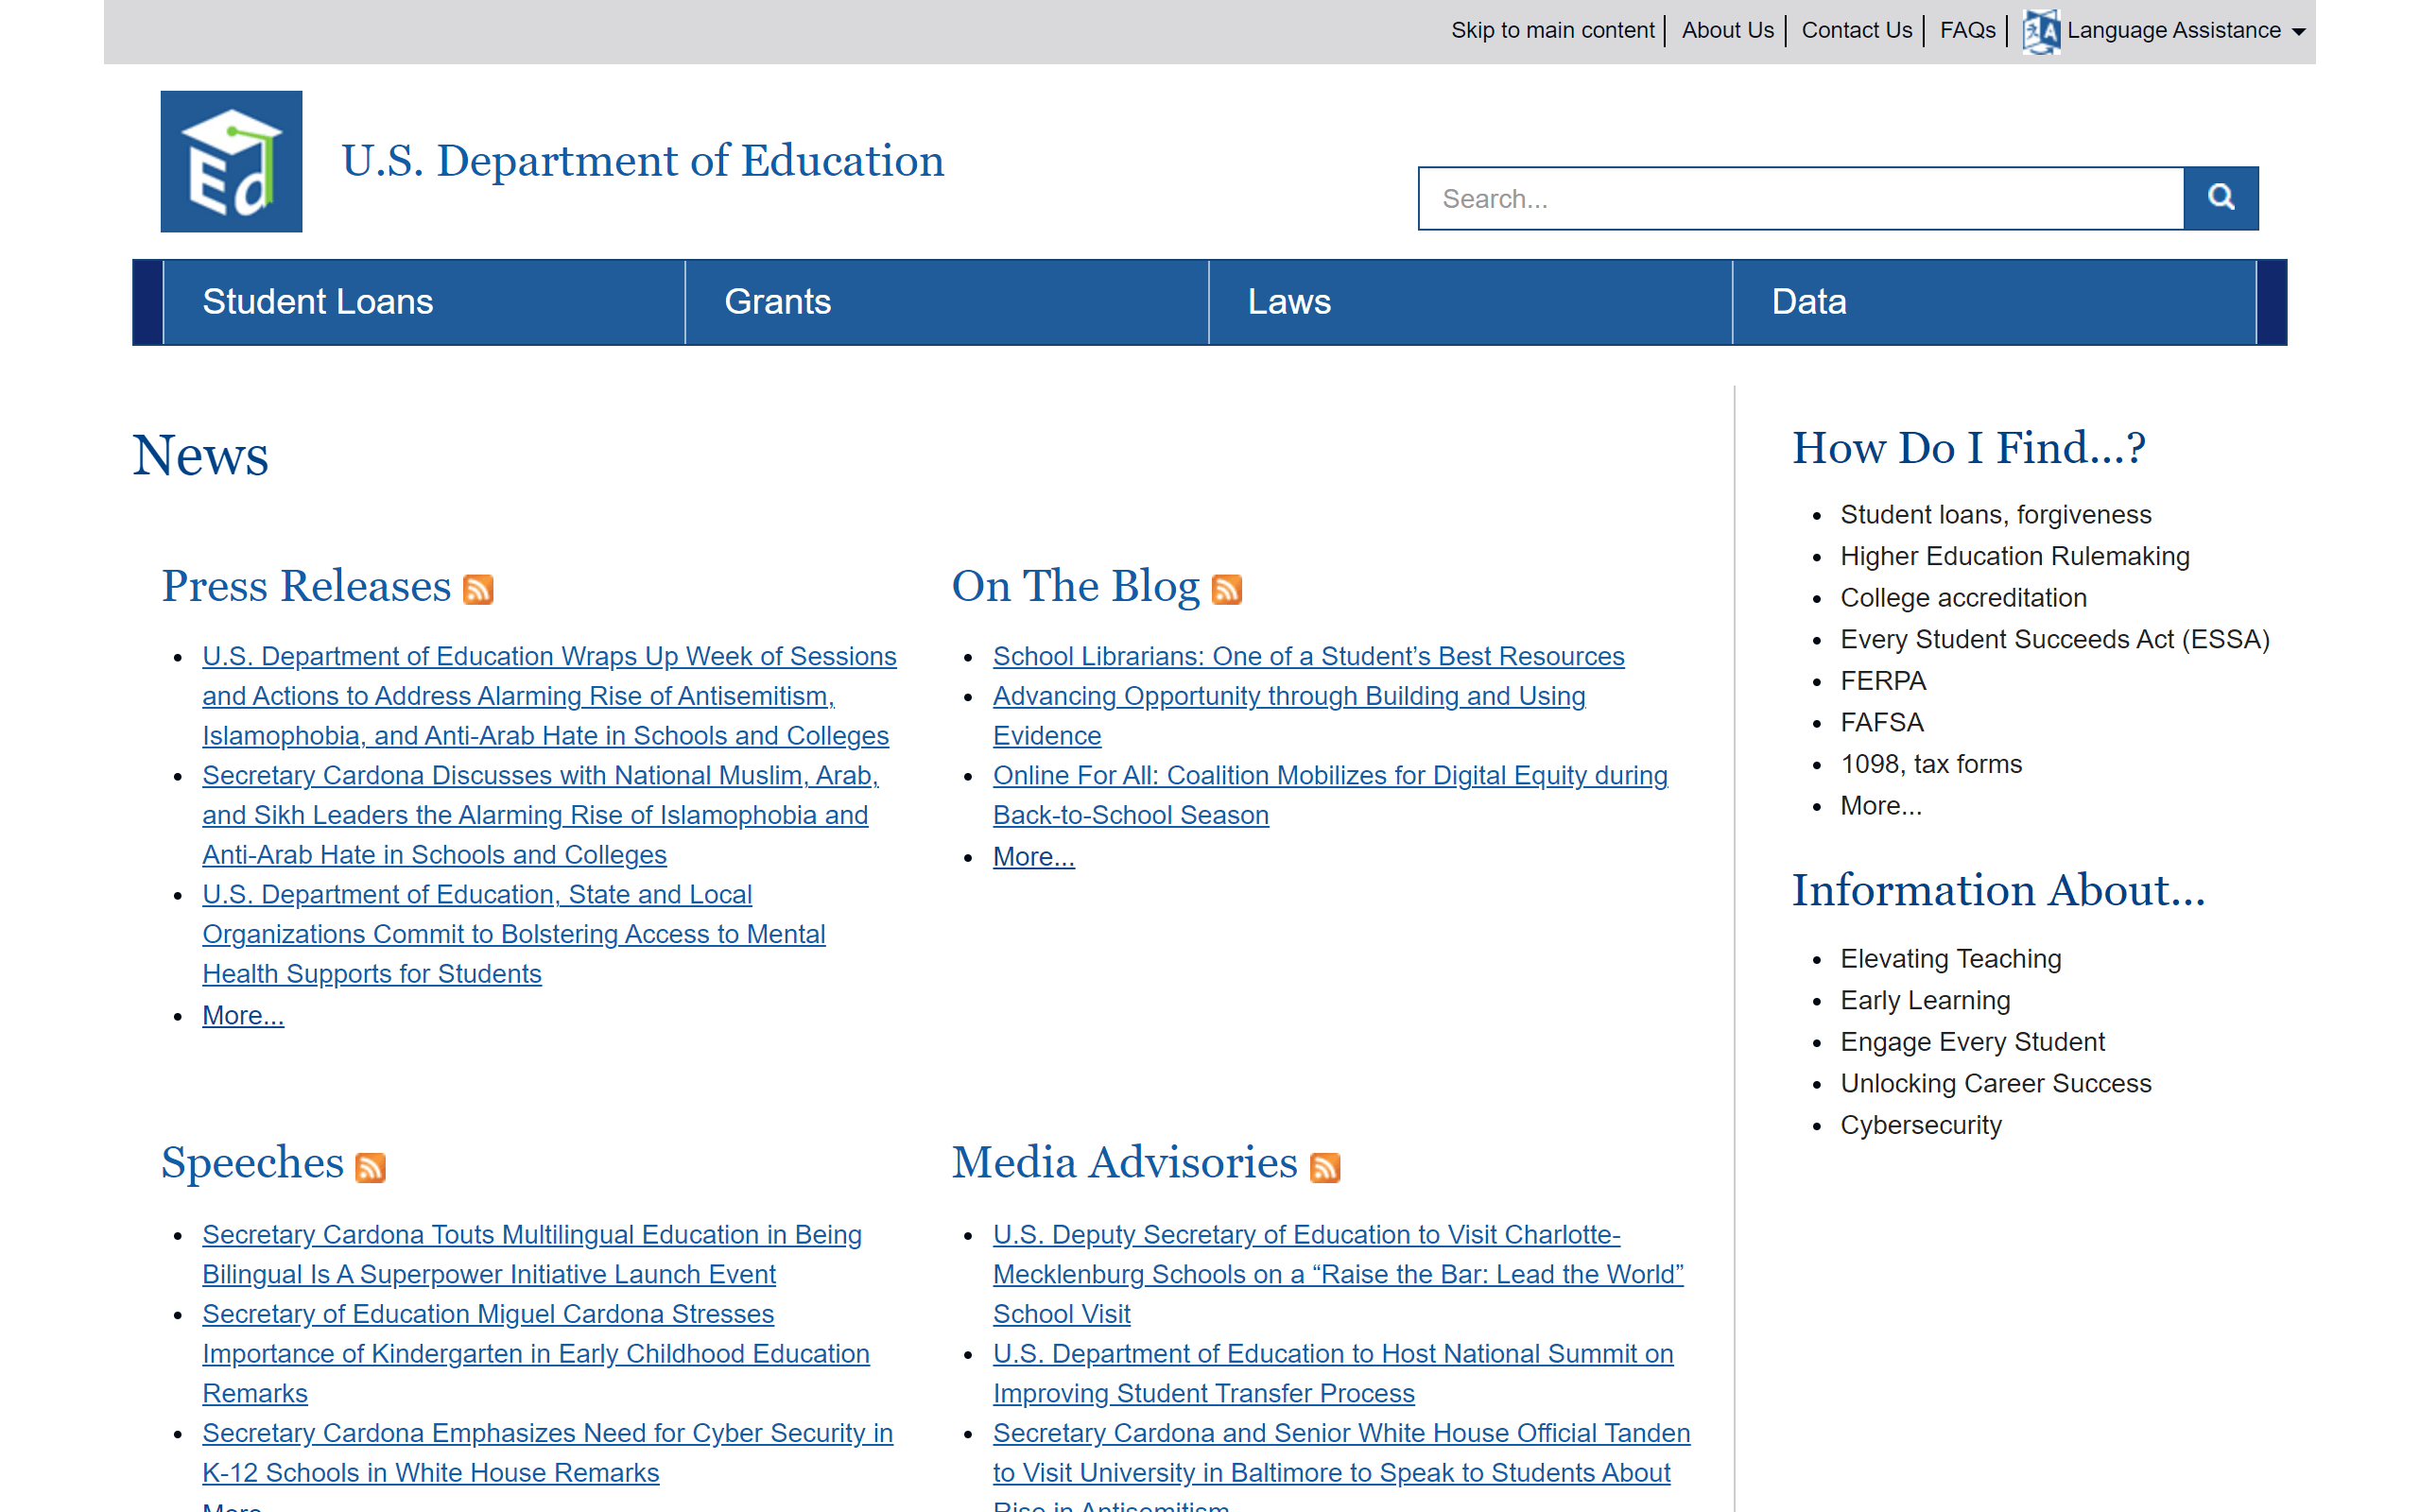Image resolution: width=2420 pixels, height=1512 pixels.
Task: Read the School Librarians blog post
Action: (x=1308, y=656)
